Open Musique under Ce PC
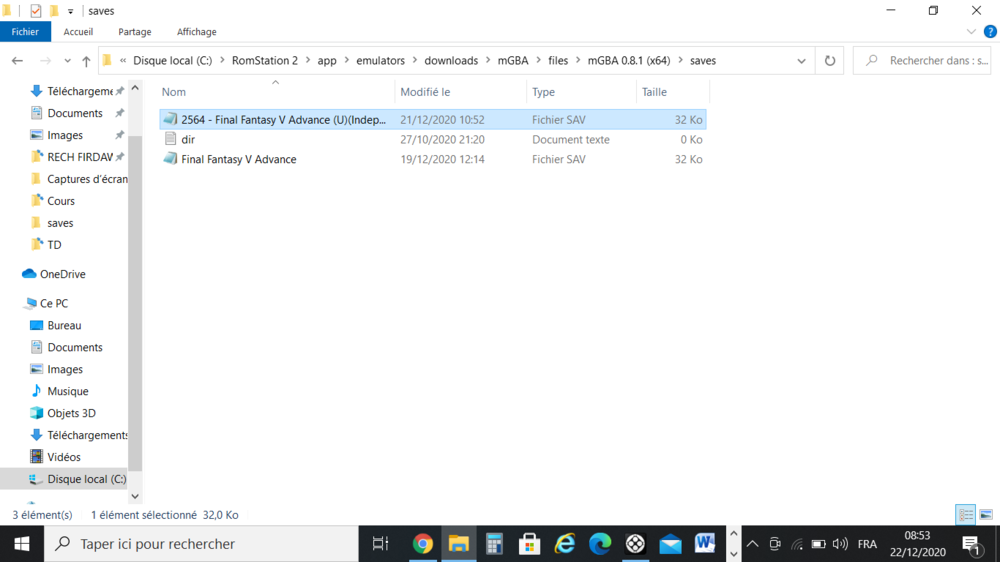 pos(68,392)
